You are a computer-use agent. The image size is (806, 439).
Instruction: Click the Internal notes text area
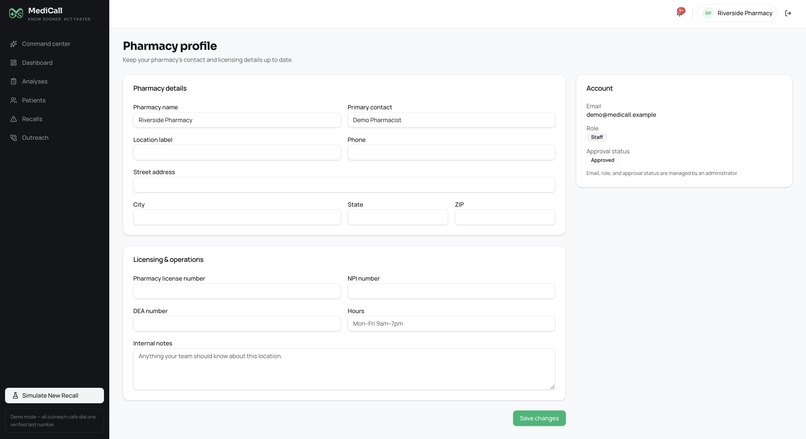point(344,369)
